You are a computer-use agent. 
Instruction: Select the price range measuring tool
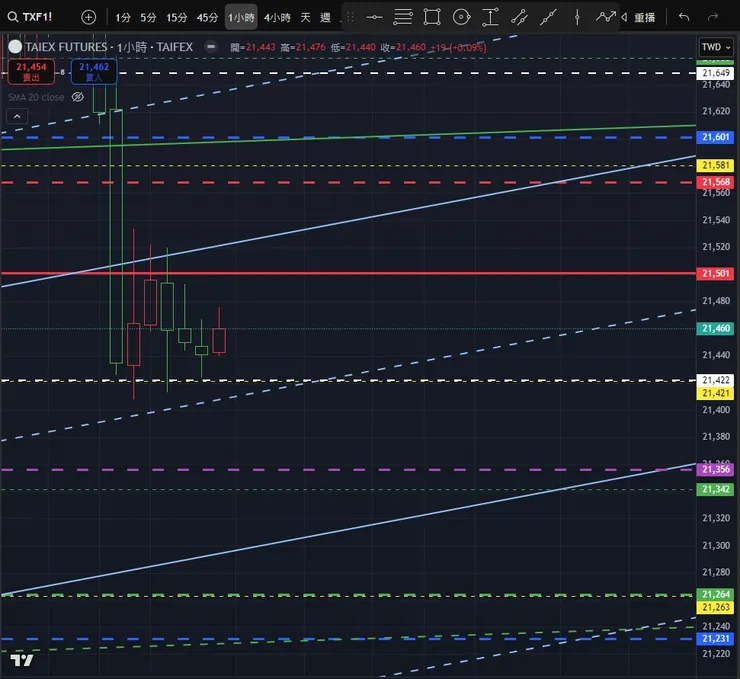click(x=490, y=17)
